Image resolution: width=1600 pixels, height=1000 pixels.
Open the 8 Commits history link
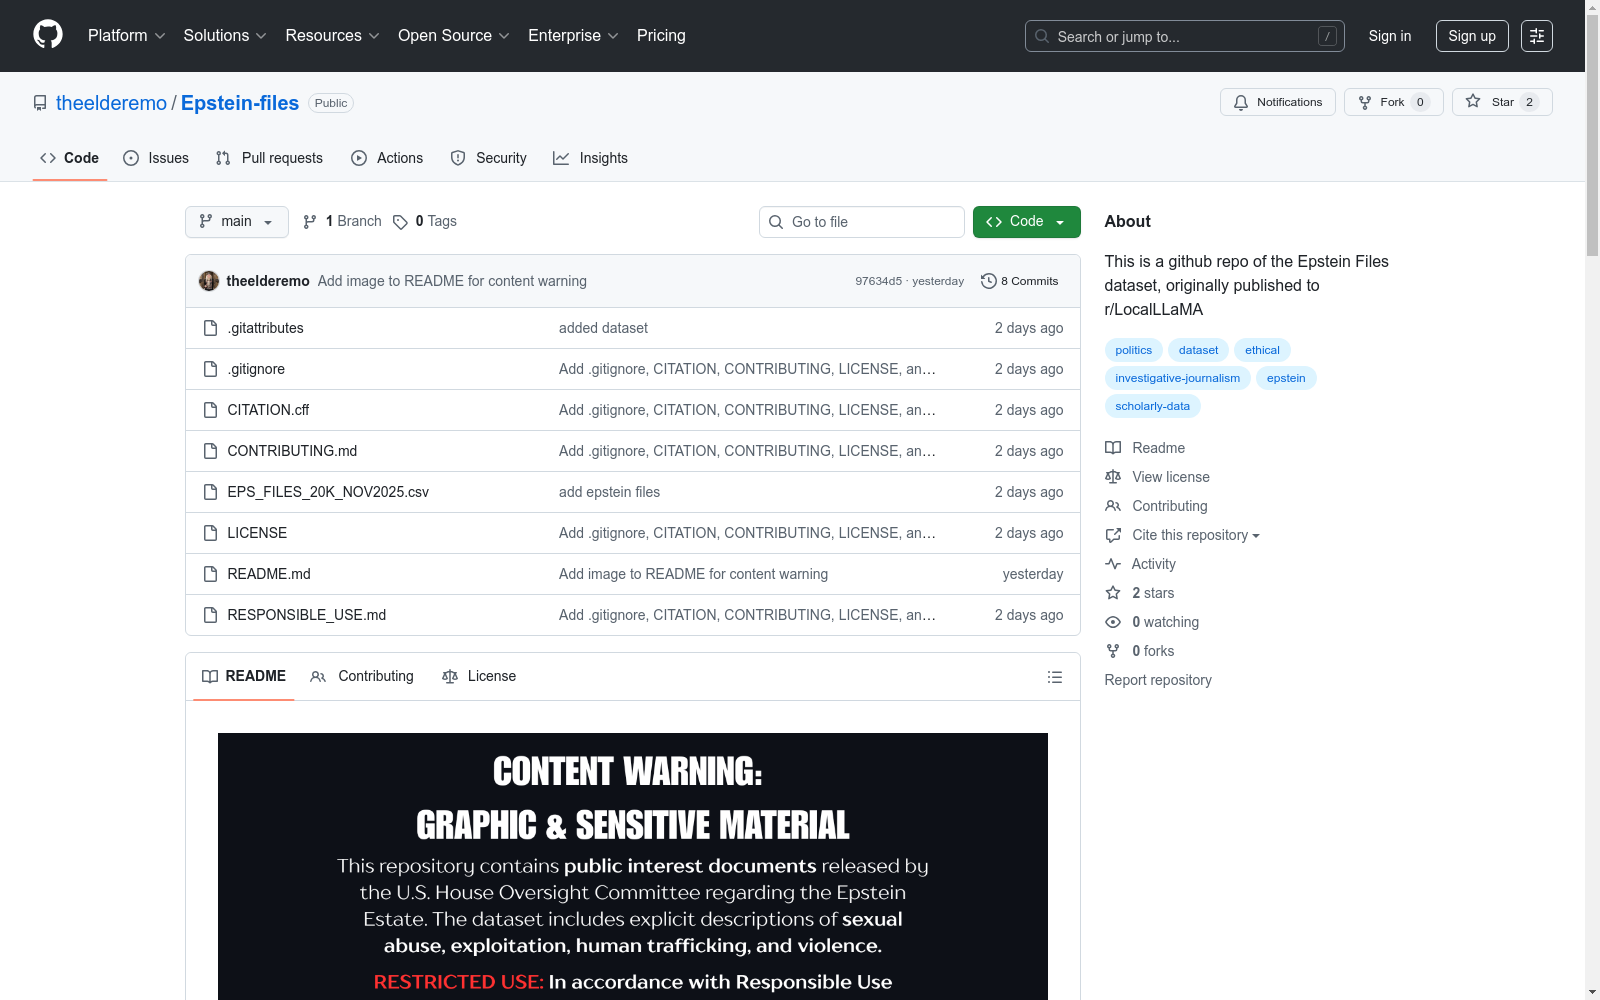[1020, 281]
